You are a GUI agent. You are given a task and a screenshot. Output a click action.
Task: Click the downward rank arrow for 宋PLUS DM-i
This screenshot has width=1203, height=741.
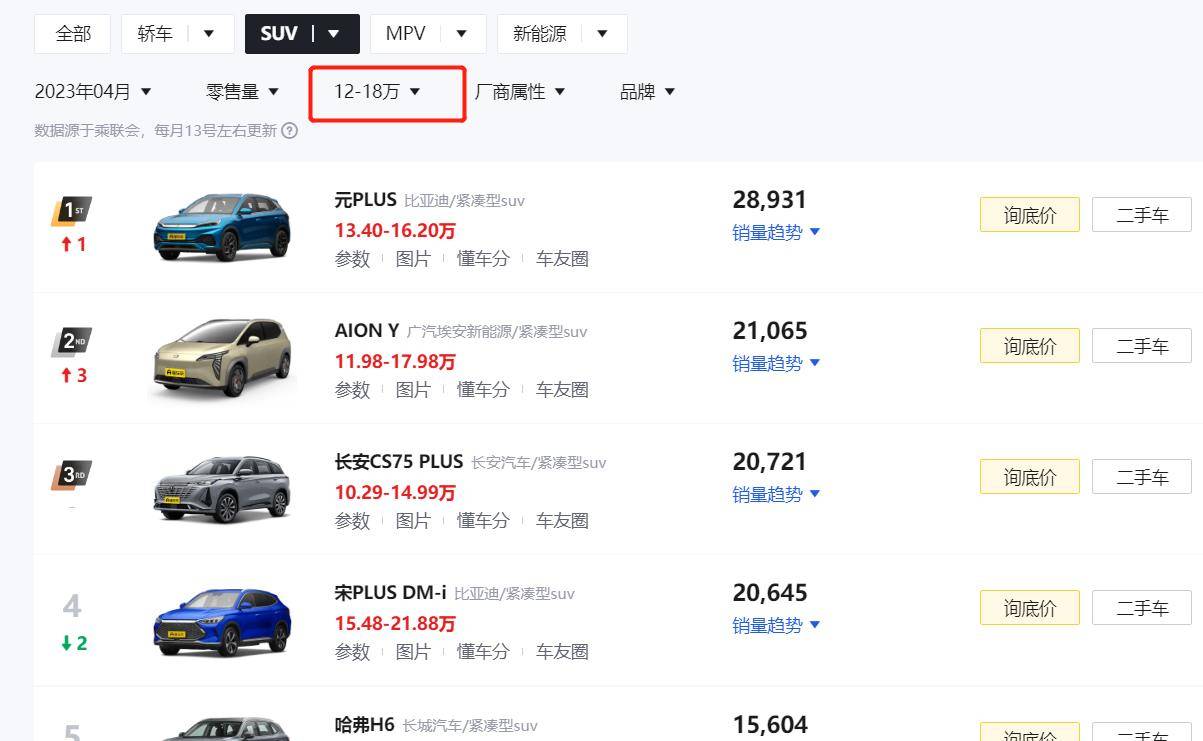pos(70,644)
